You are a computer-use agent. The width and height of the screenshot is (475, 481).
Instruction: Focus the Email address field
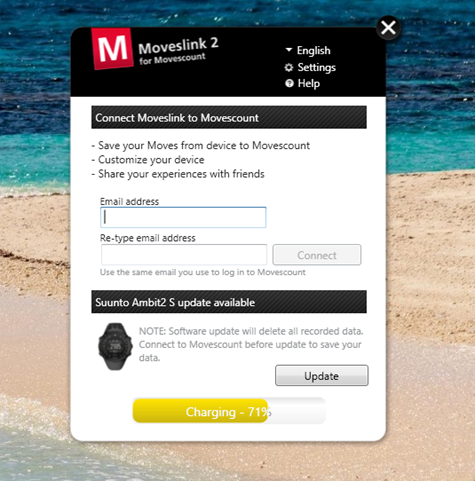(183, 217)
